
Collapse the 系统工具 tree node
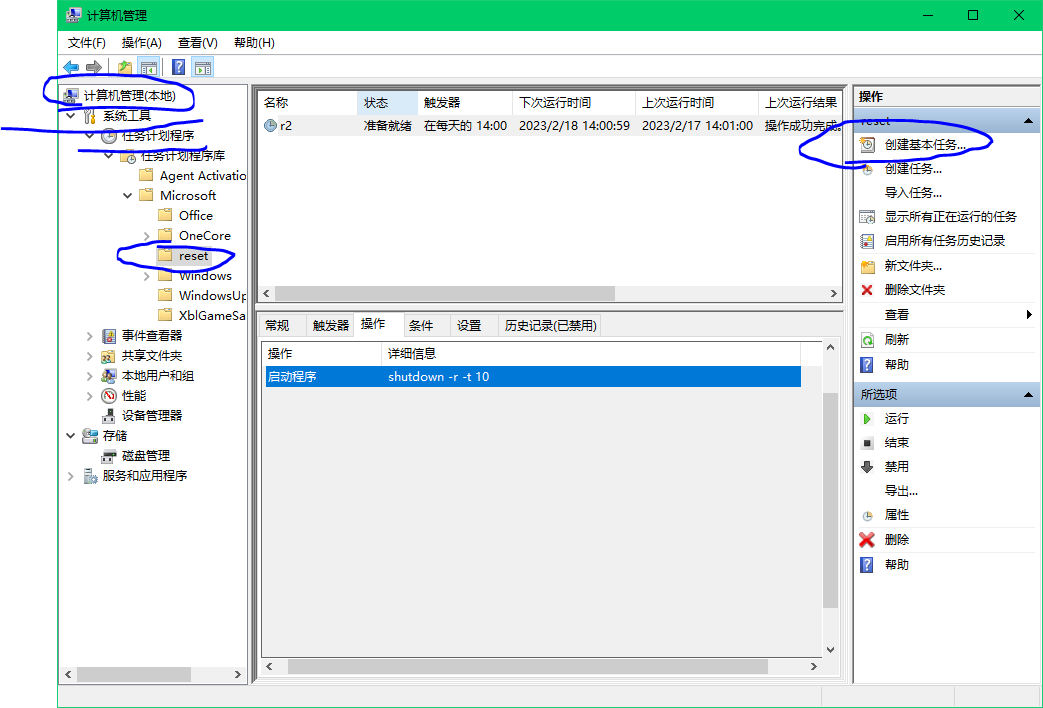(x=71, y=116)
